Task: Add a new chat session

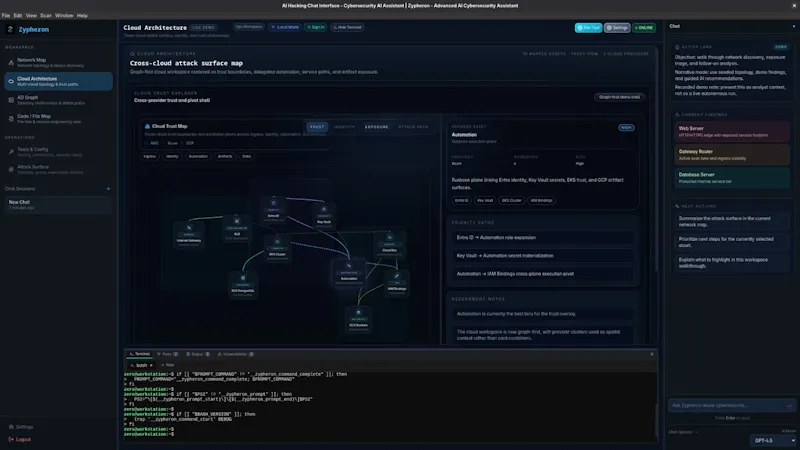Action: (x=108, y=189)
